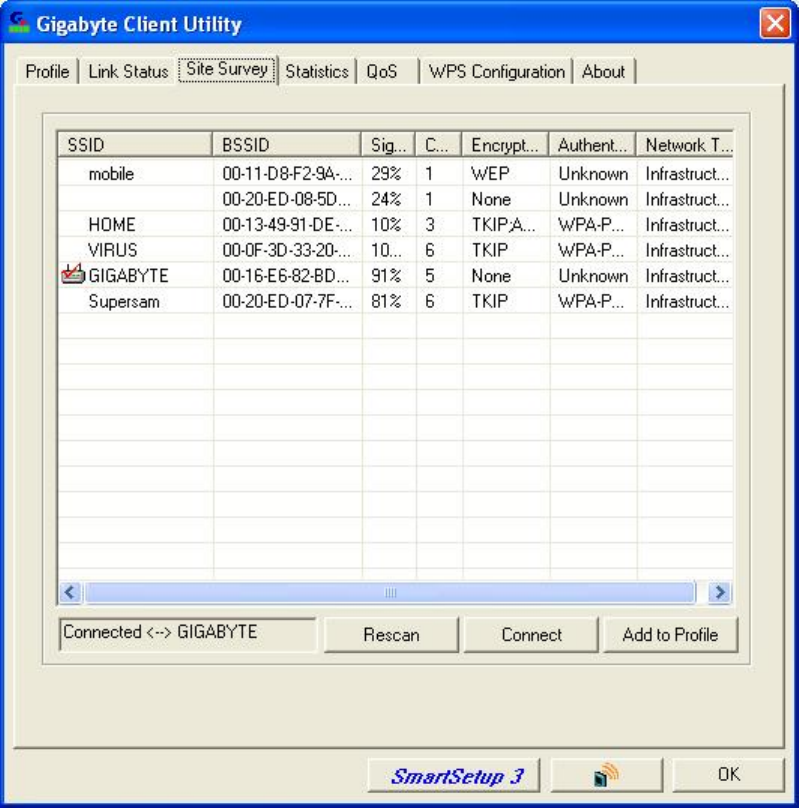Click the C... channel column header
Screen dimensions: 799x808
[438, 144]
